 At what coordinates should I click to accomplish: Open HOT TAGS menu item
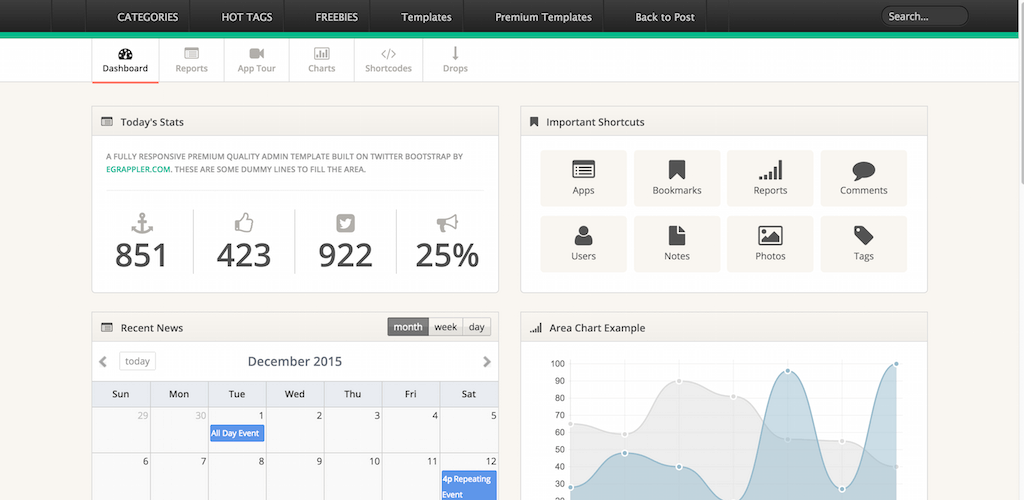tap(247, 17)
